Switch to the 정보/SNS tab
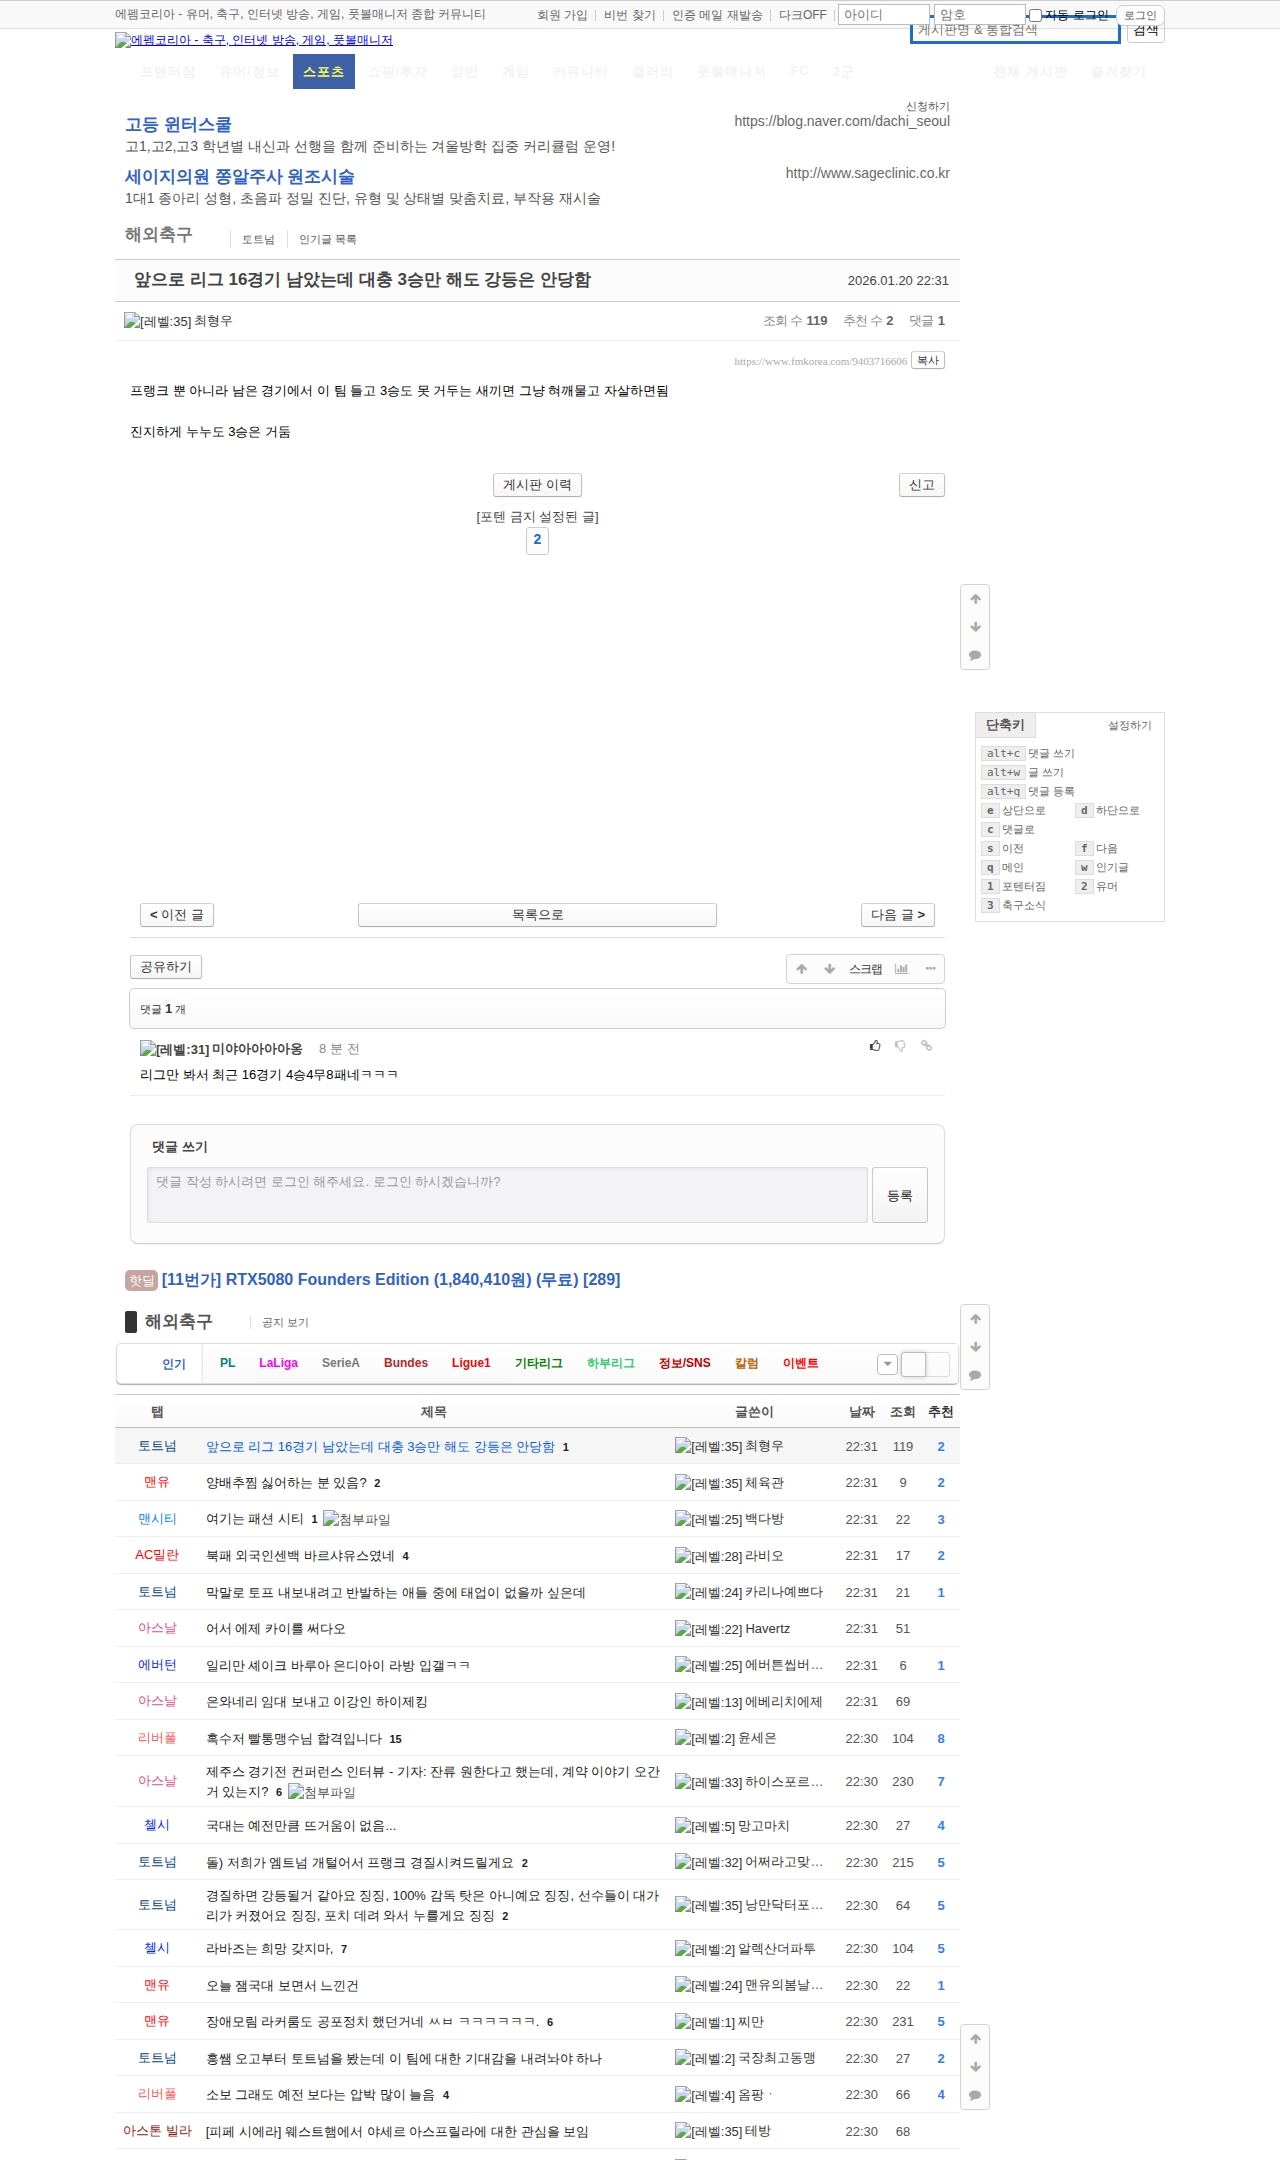The width and height of the screenshot is (1280, 2160). tap(685, 1363)
